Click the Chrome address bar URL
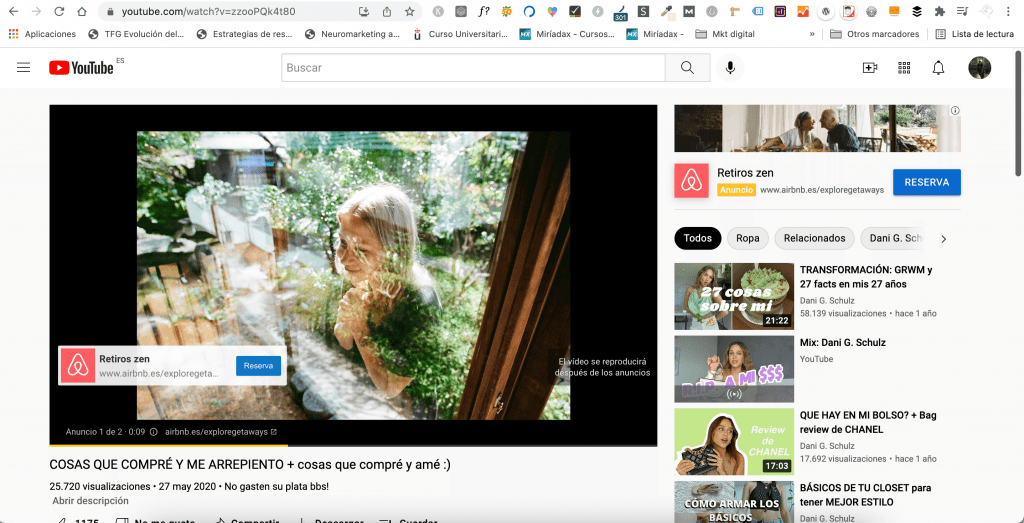Screen dimensions: 1024x523 pos(208,11)
